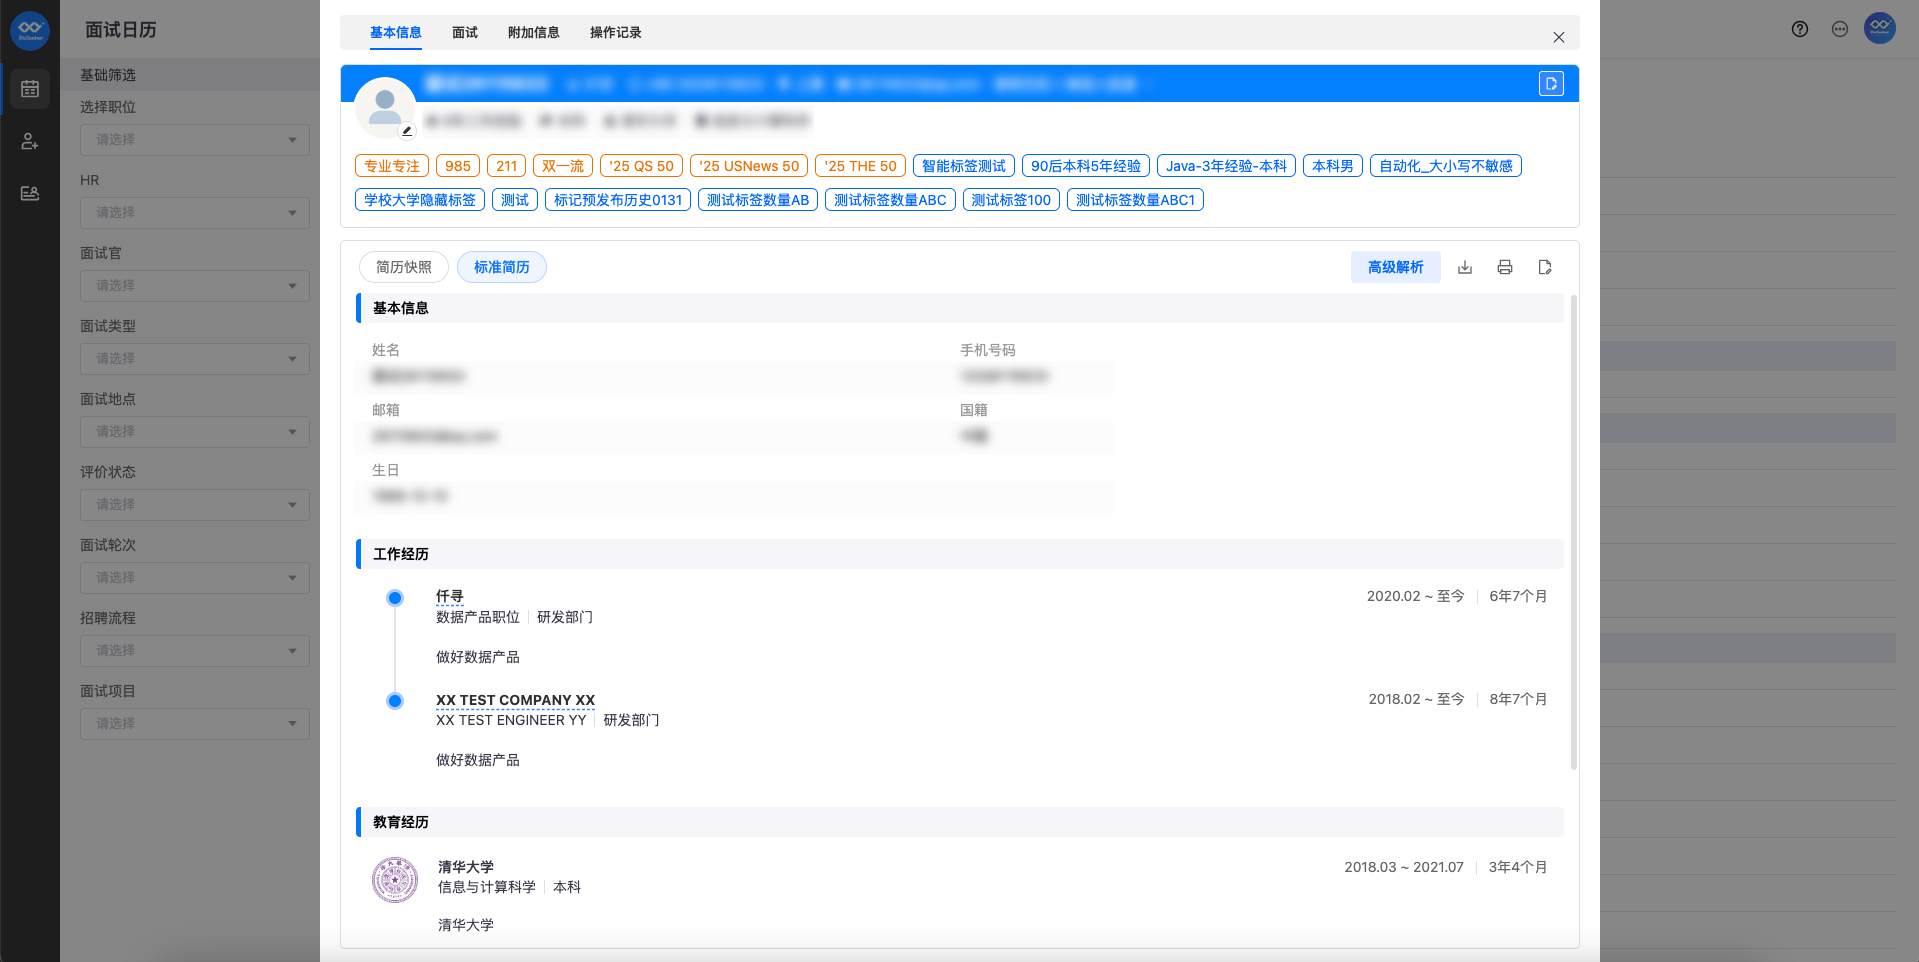Image resolution: width=1919 pixels, height=962 pixels.
Task: Click the export document icon beside print
Action: pyautogui.click(x=1544, y=267)
